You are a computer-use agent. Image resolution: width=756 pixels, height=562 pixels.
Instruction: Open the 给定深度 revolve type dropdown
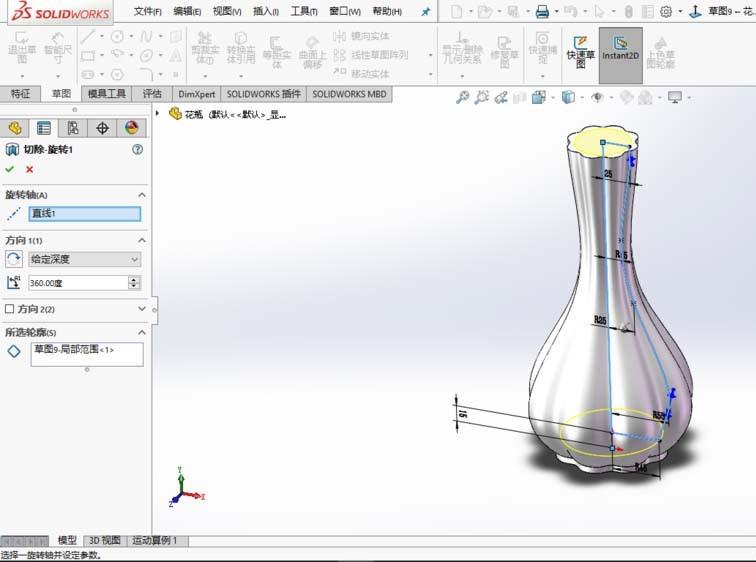click(85, 259)
